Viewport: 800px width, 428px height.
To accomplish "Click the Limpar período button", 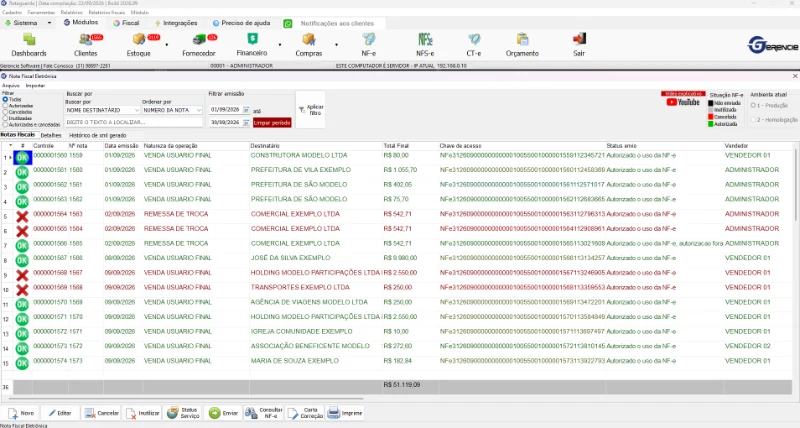I will click(272, 122).
